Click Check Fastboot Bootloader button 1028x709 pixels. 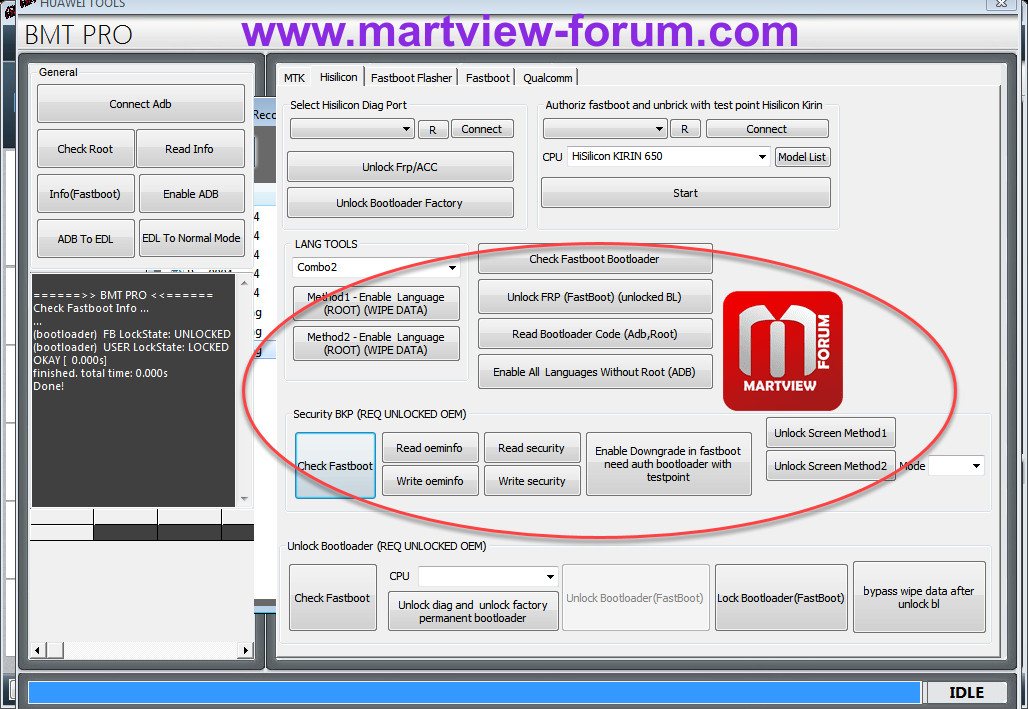point(595,259)
